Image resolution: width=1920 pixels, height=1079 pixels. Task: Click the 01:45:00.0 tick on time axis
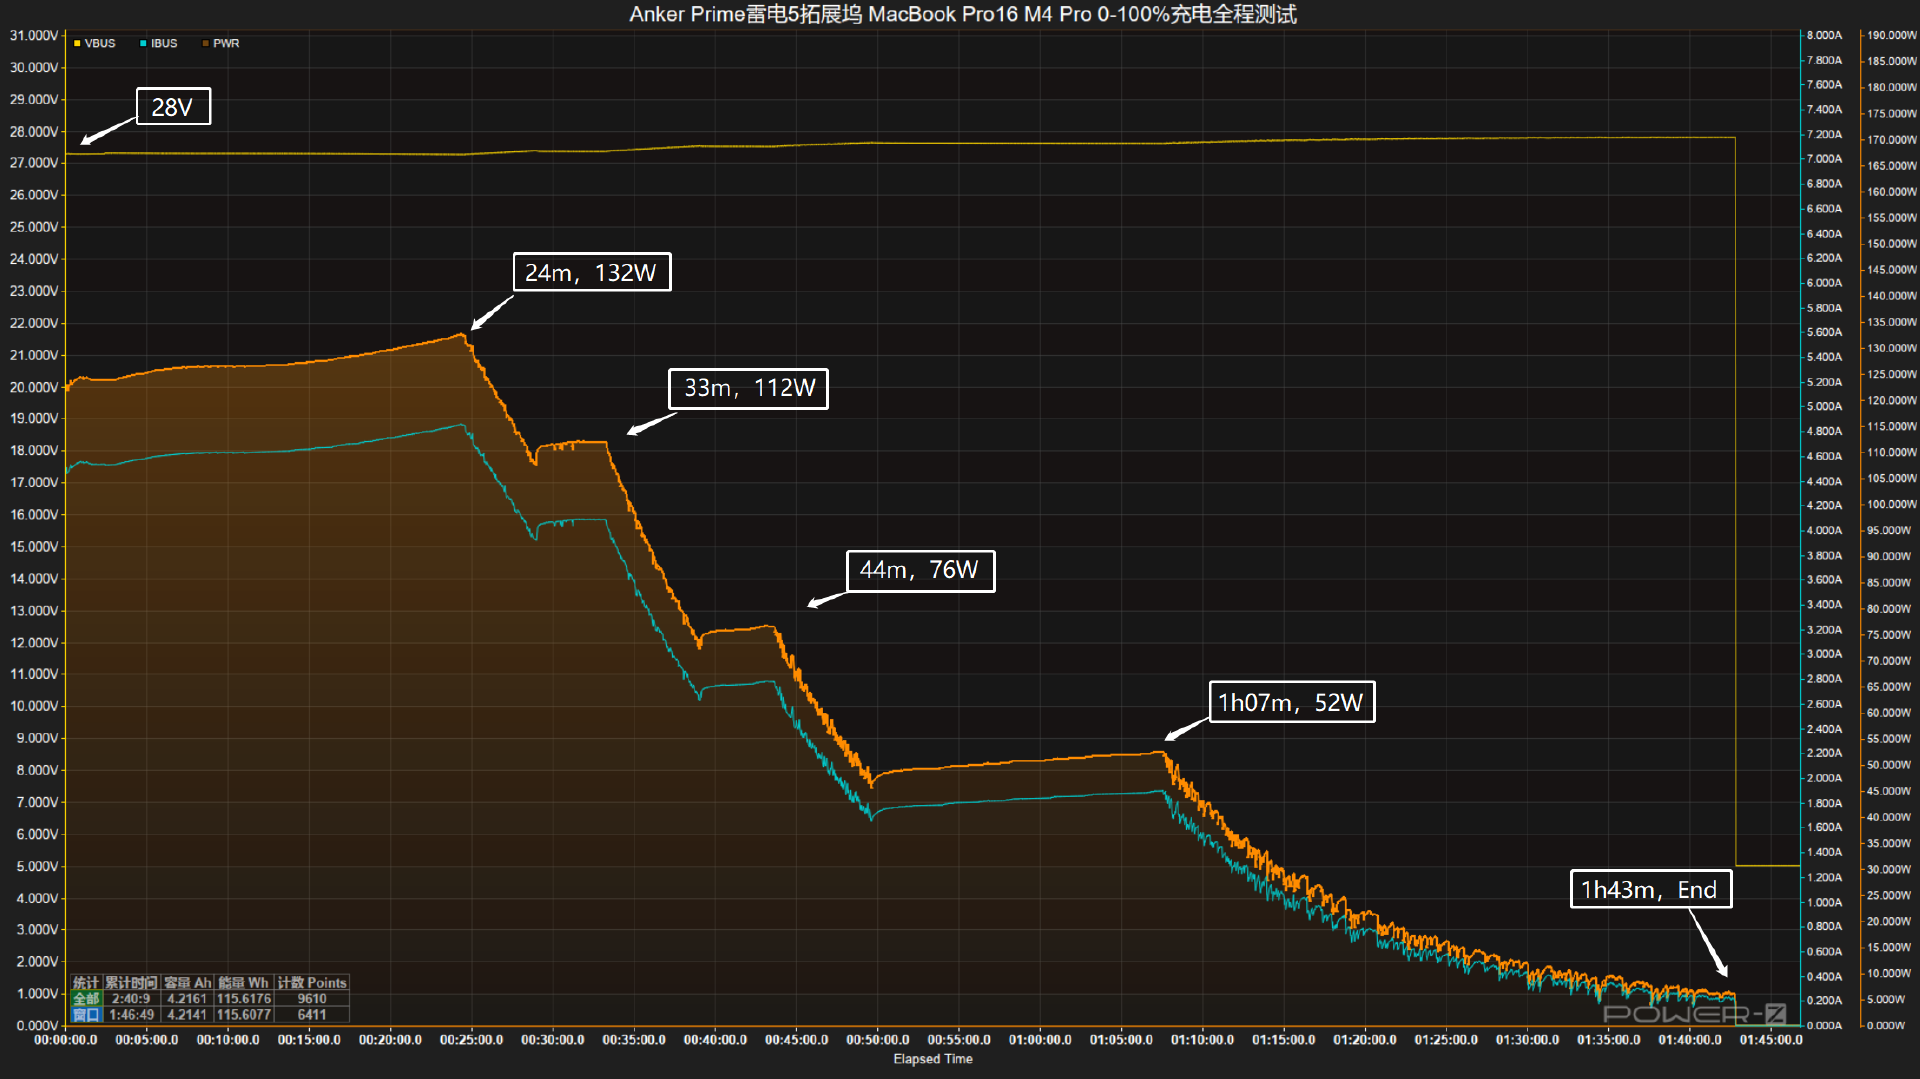(x=1771, y=1040)
